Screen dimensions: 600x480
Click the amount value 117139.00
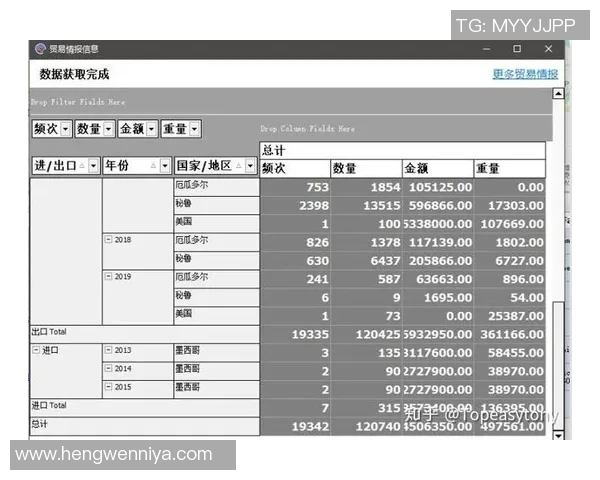(440, 242)
